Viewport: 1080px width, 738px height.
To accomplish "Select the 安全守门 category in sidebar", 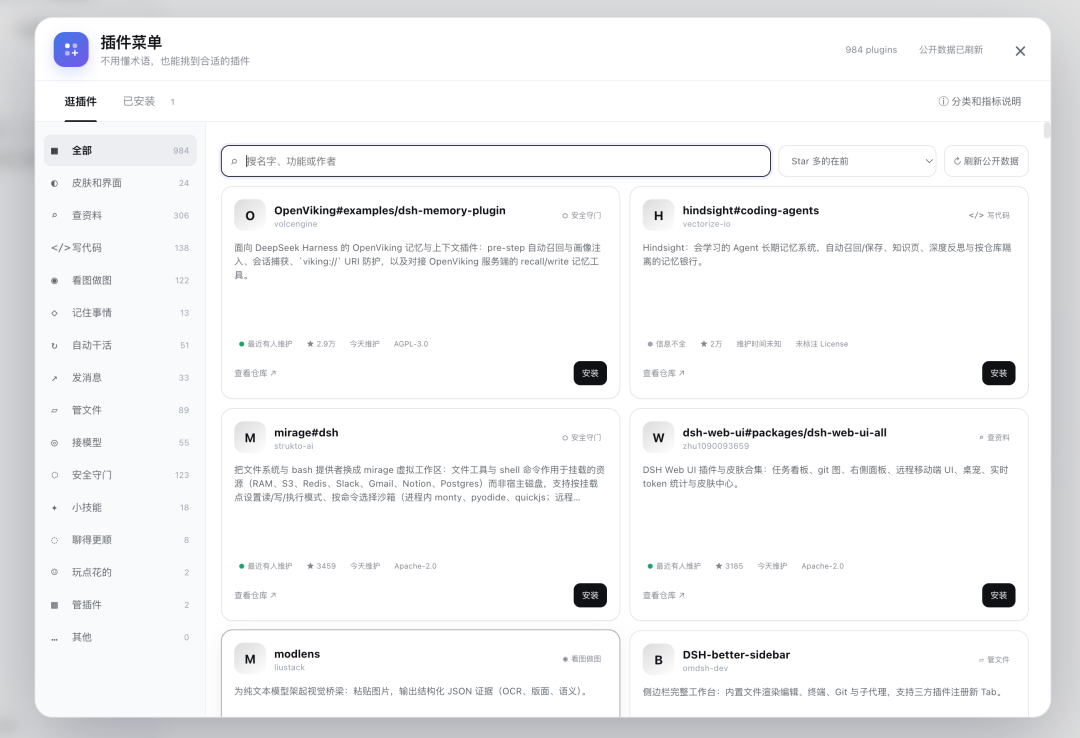I will pyautogui.click(x=120, y=474).
